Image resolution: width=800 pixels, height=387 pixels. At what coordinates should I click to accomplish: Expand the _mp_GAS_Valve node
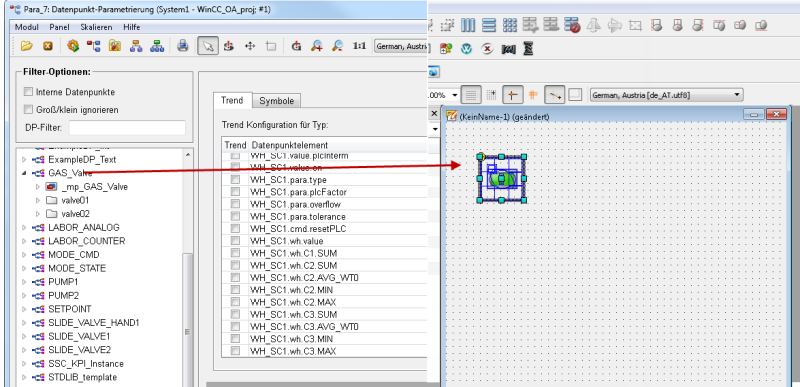tap(37, 187)
